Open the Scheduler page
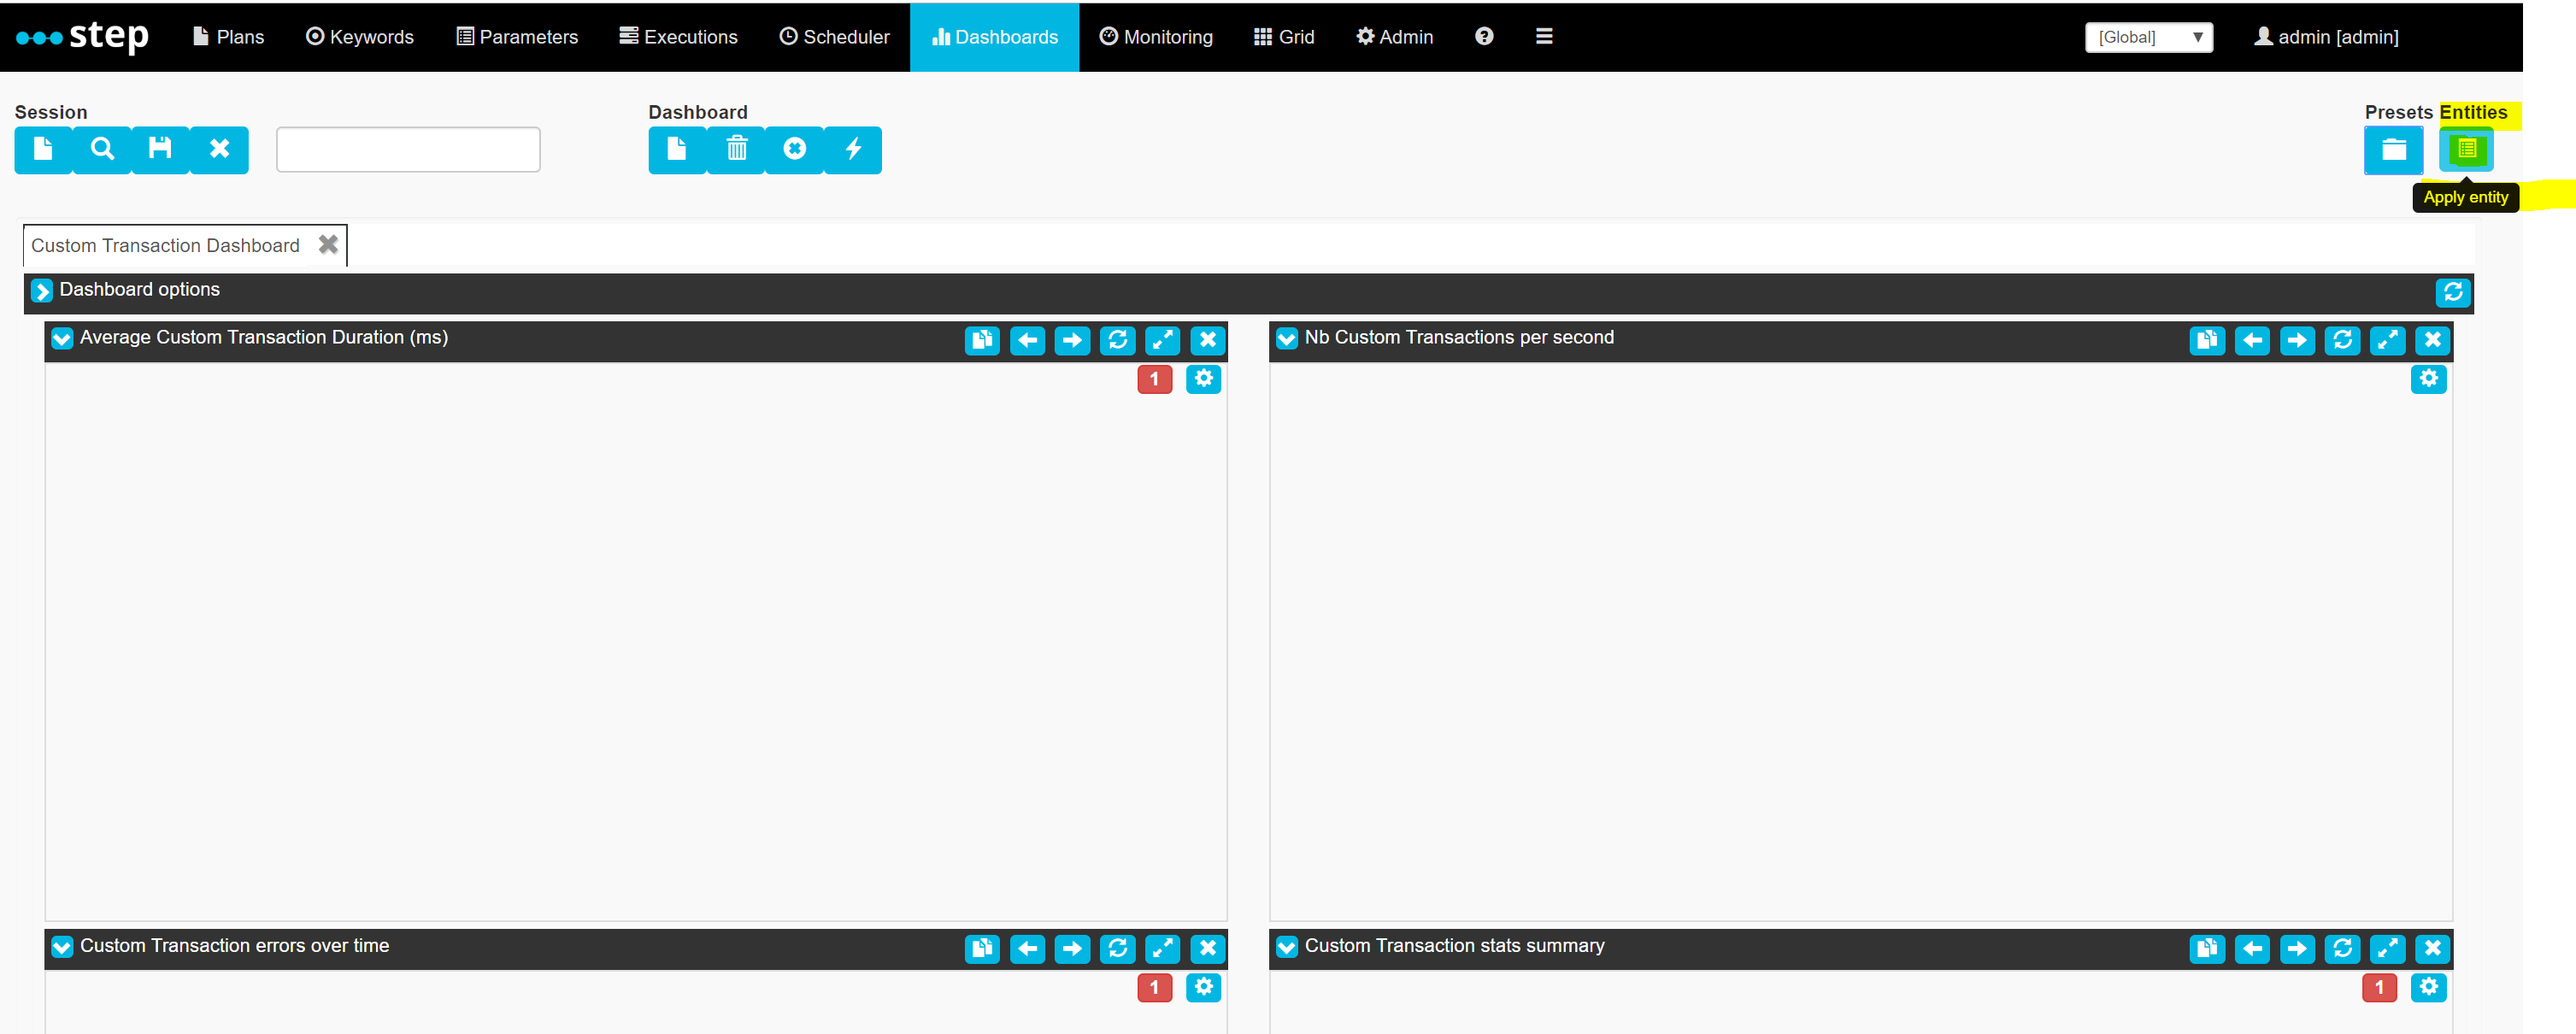This screenshot has height=1034, width=2576. 834,37
